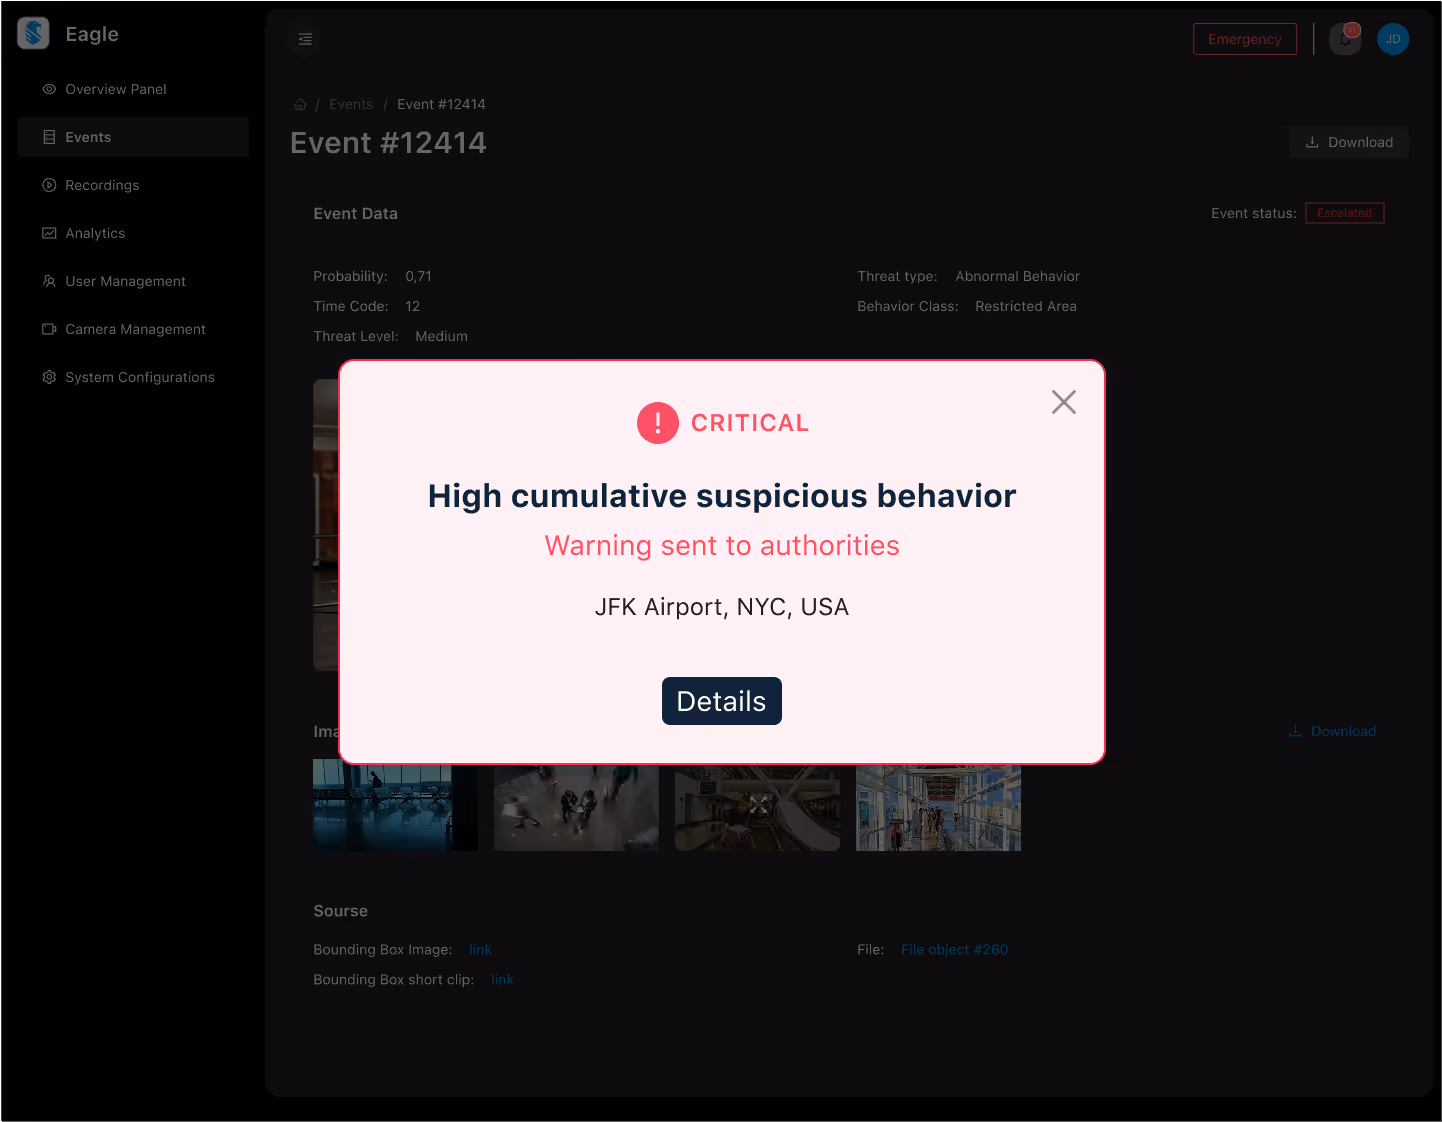
Task: Open the first airport image thumbnail
Action: point(395,806)
